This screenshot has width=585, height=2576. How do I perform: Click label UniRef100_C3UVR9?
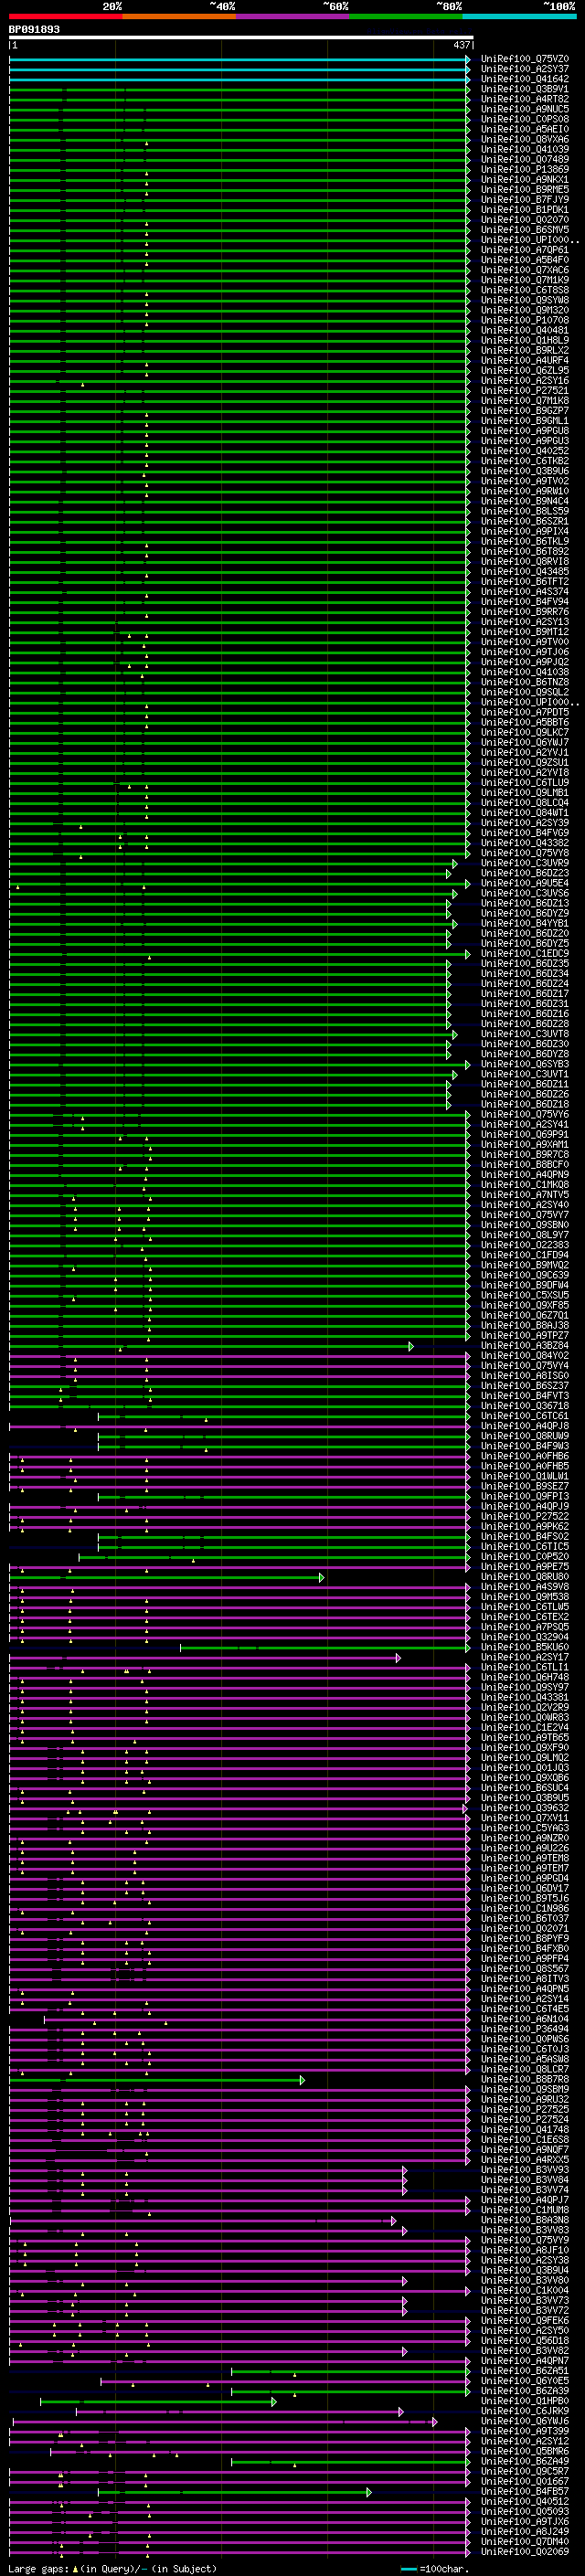point(525,863)
